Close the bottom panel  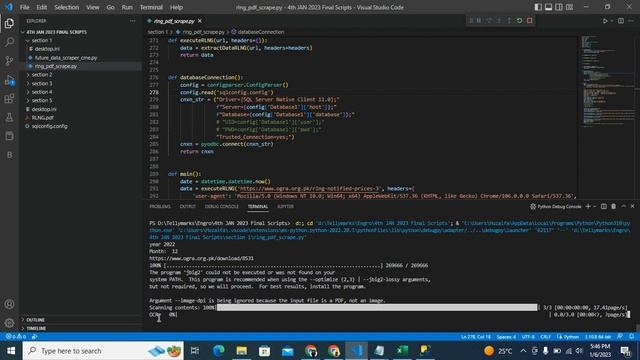coord(633,207)
